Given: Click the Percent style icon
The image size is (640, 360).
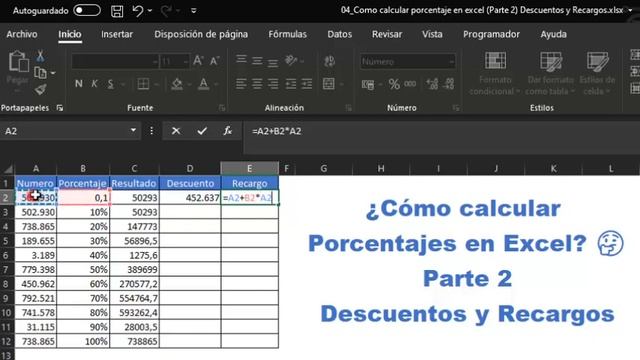Looking at the screenshot, I should pos(394,84).
